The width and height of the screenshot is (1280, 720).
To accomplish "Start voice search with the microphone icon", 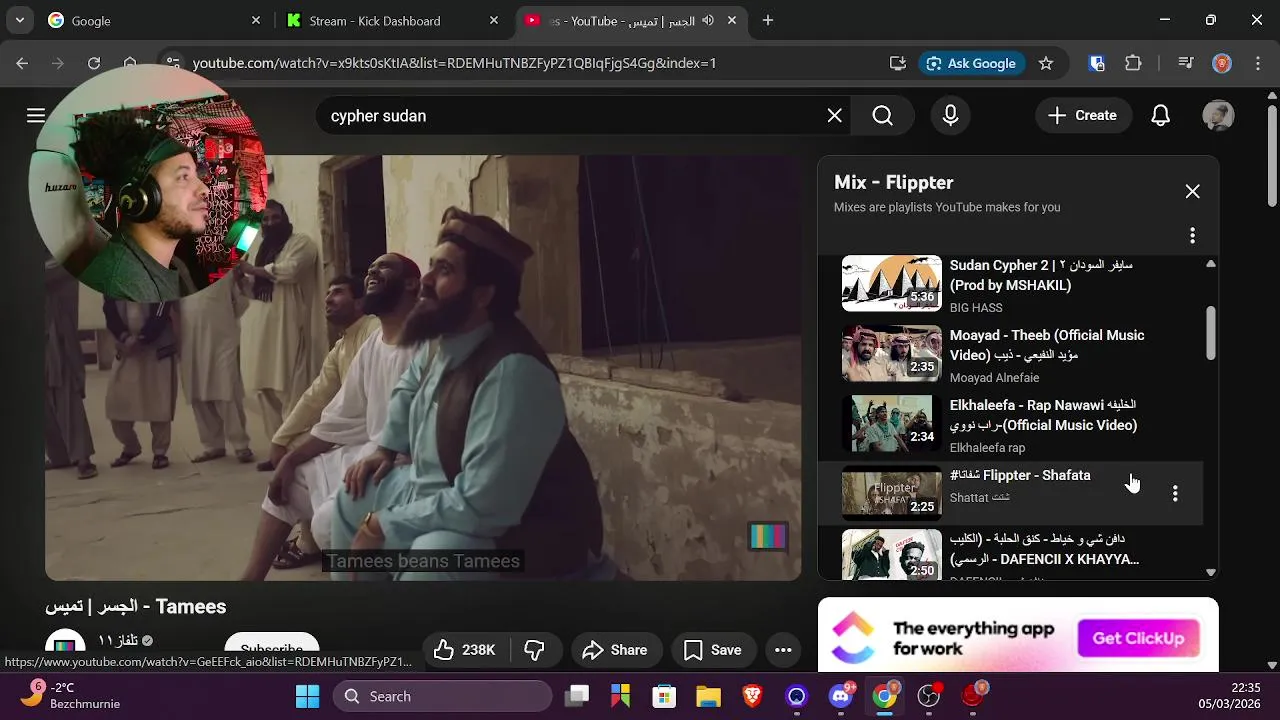I will click(951, 116).
